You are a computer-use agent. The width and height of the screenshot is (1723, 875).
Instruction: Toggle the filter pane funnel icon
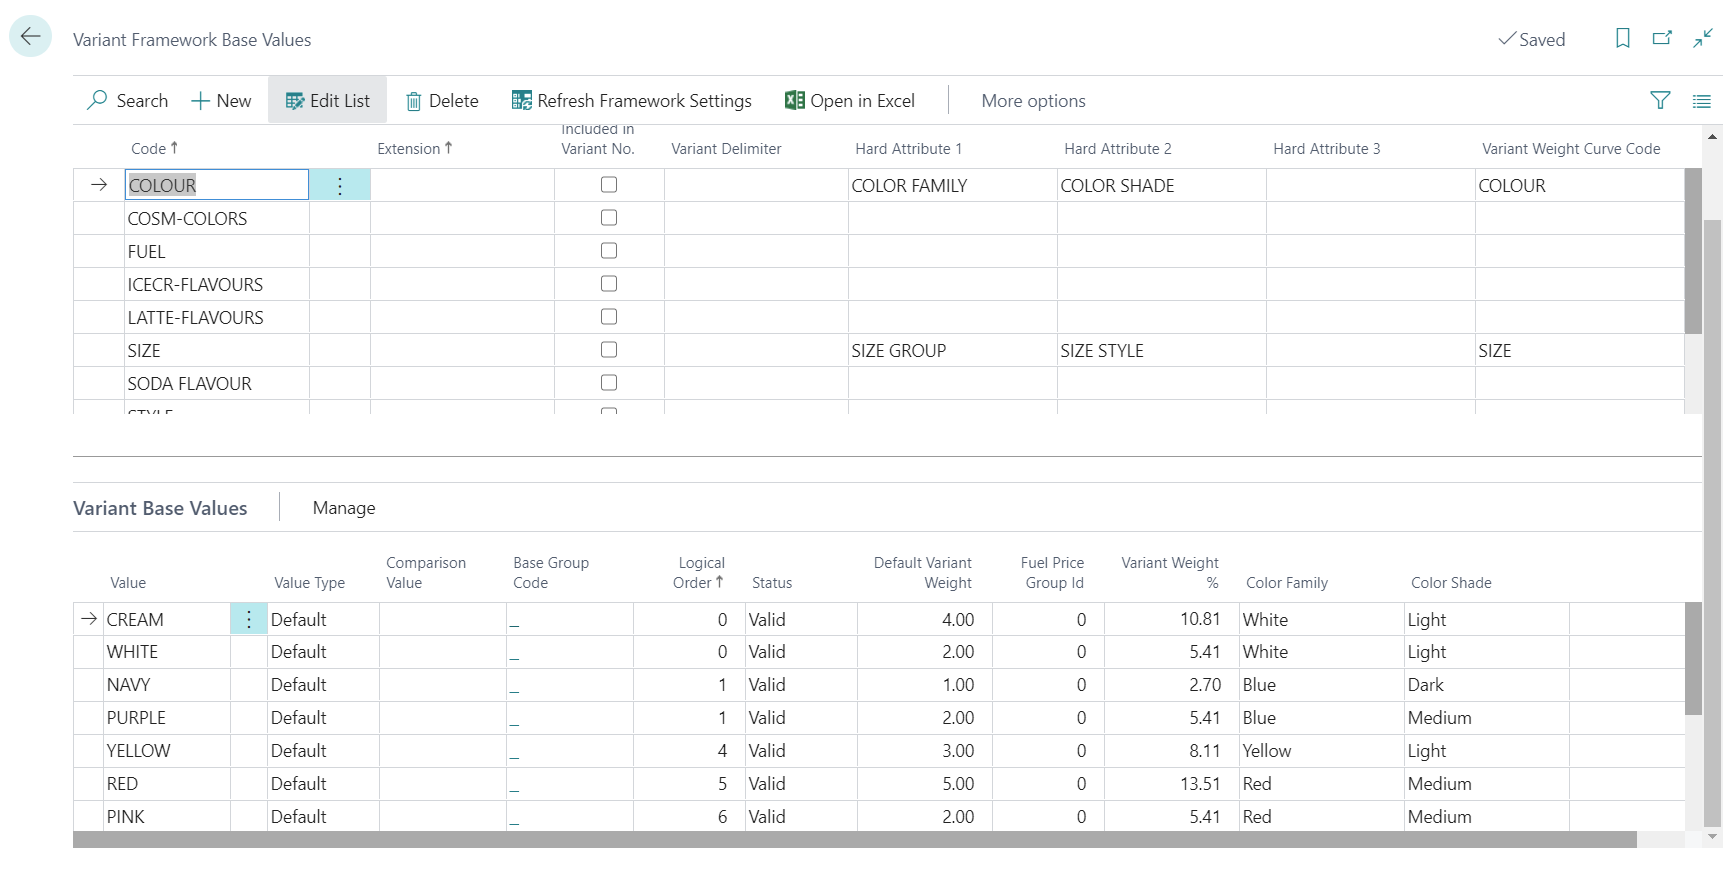coord(1660,100)
